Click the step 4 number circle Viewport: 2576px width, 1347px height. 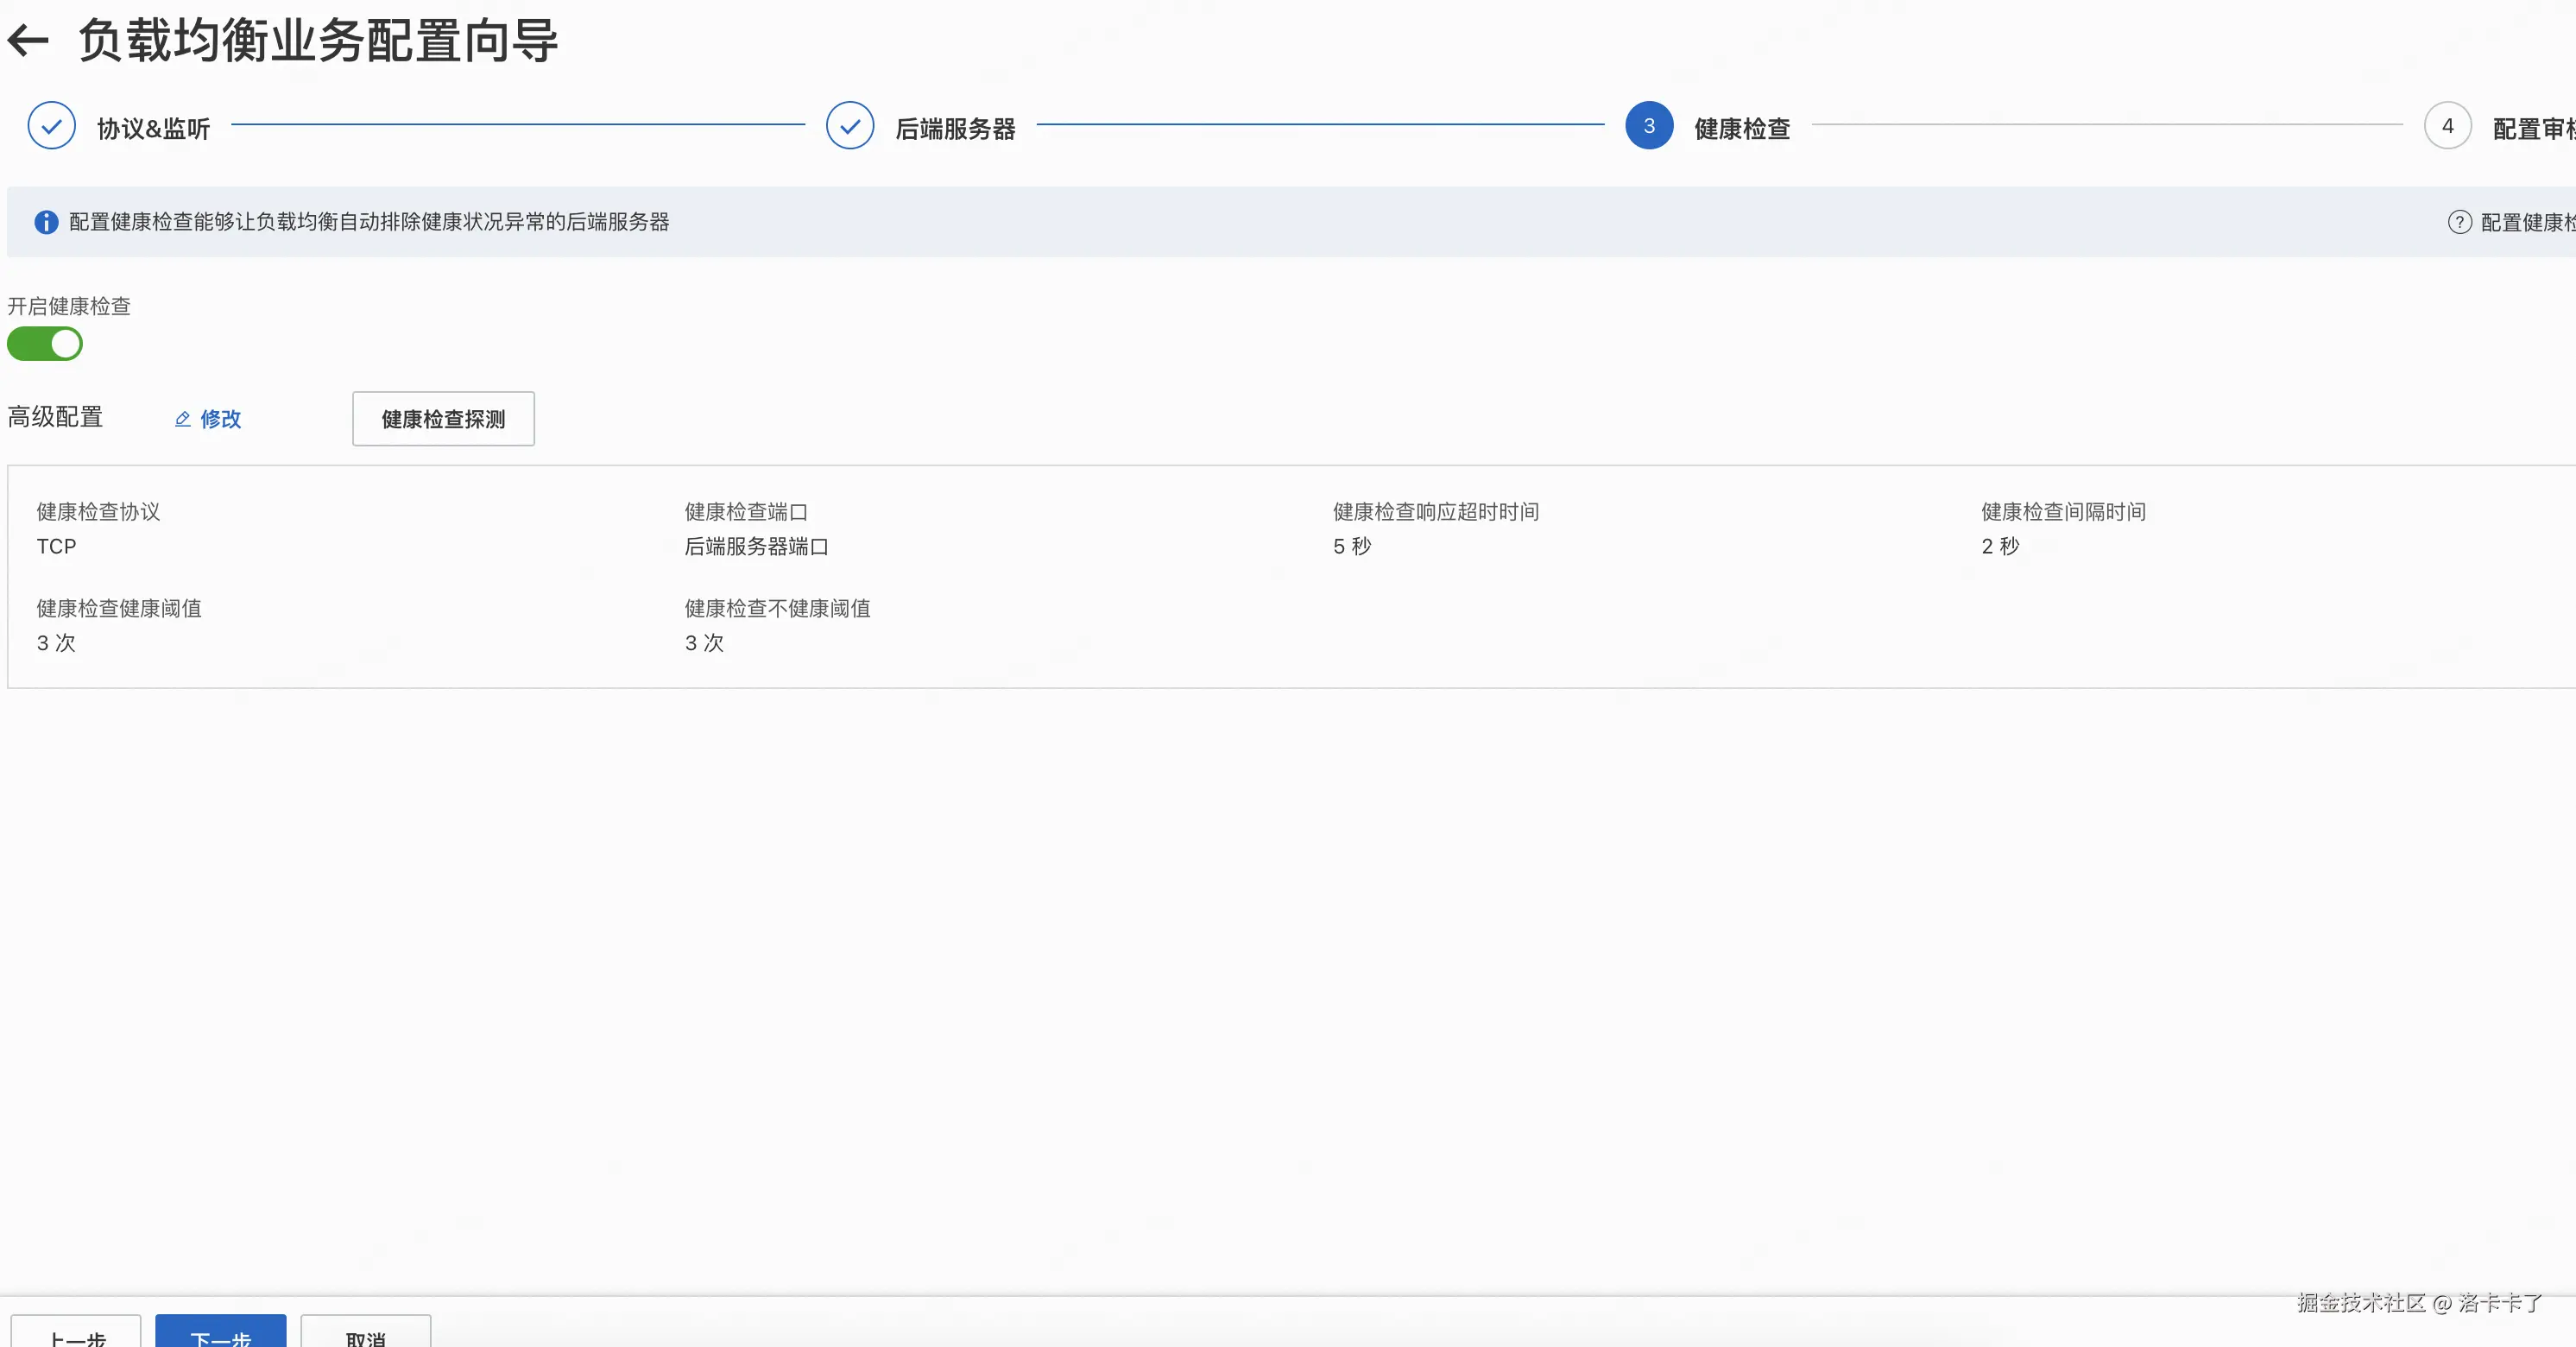coord(2447,126)
